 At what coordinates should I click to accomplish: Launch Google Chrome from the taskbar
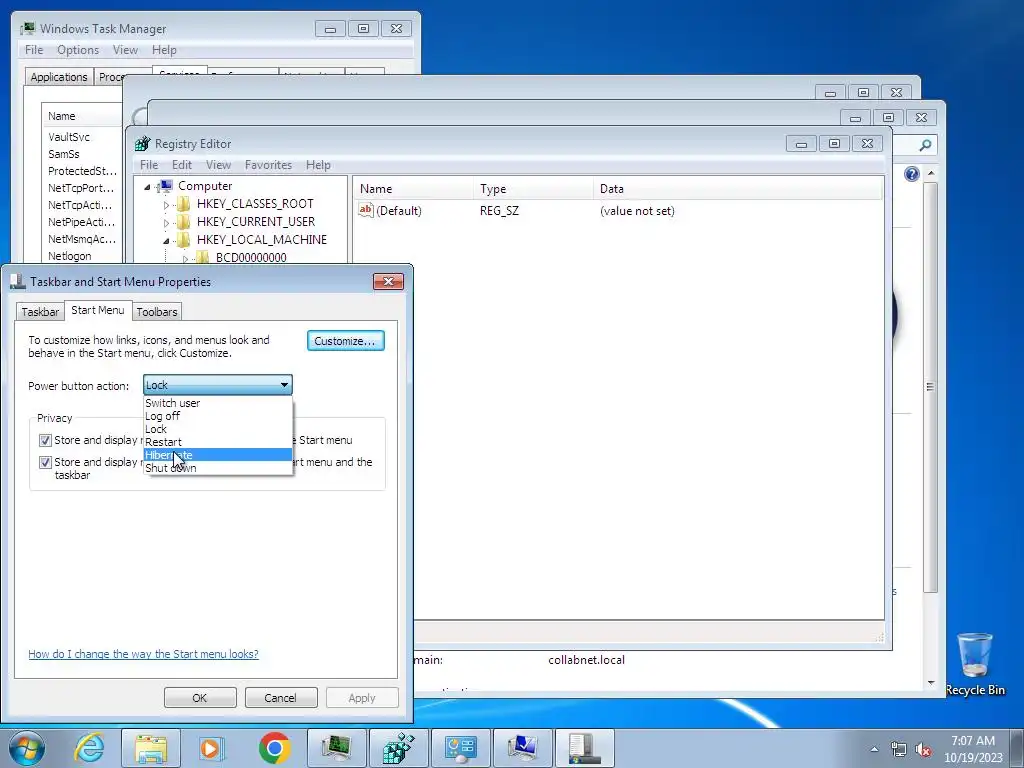coord(274,748)
